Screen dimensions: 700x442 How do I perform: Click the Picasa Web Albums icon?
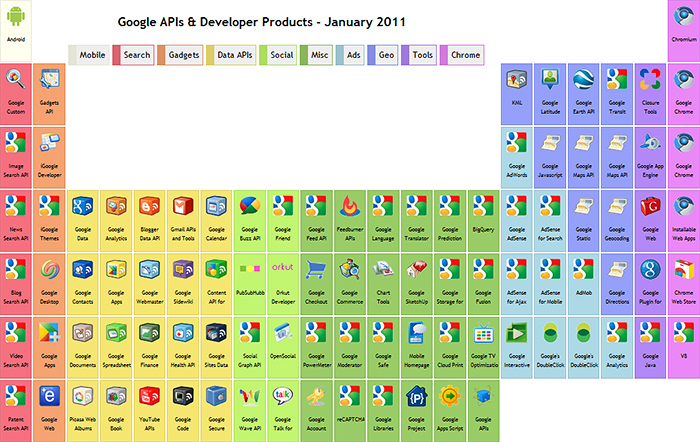coord(83,396)
